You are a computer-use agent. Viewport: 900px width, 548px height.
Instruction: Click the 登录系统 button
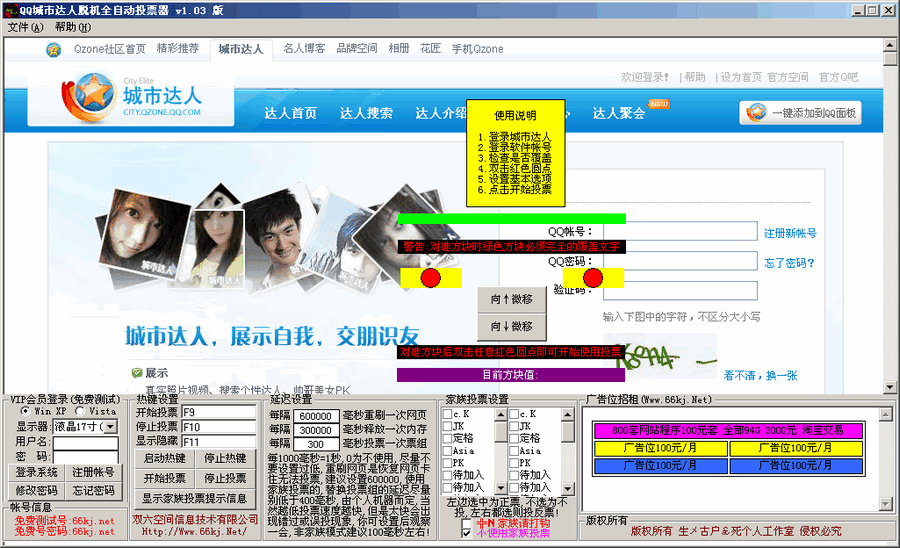[36, 472]
